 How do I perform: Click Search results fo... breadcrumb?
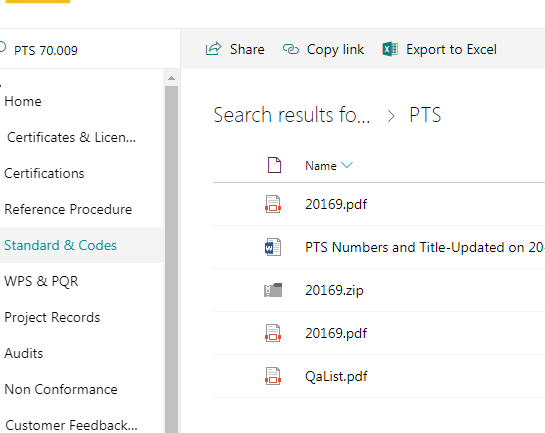pyautogui.click(x=292, y=115)
